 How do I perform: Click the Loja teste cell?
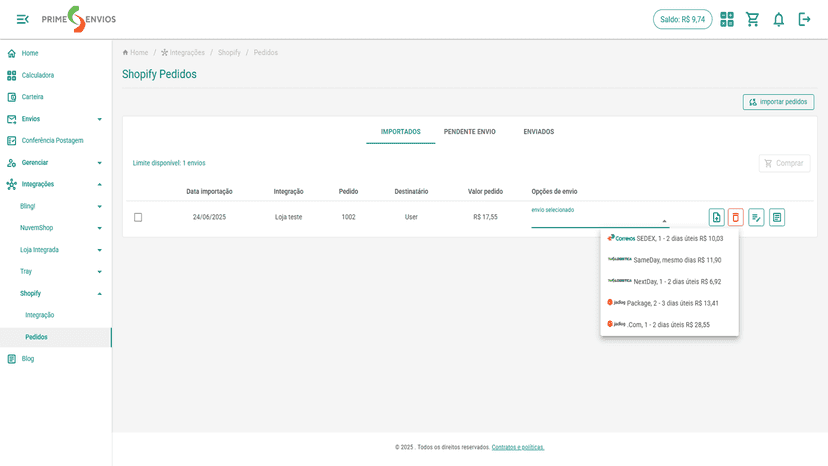pos(288,217)
